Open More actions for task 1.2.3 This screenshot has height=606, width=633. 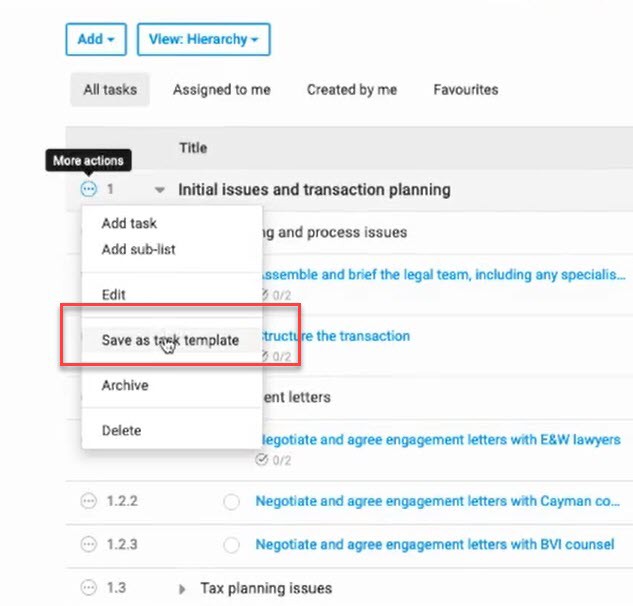(x=88, y=545)
